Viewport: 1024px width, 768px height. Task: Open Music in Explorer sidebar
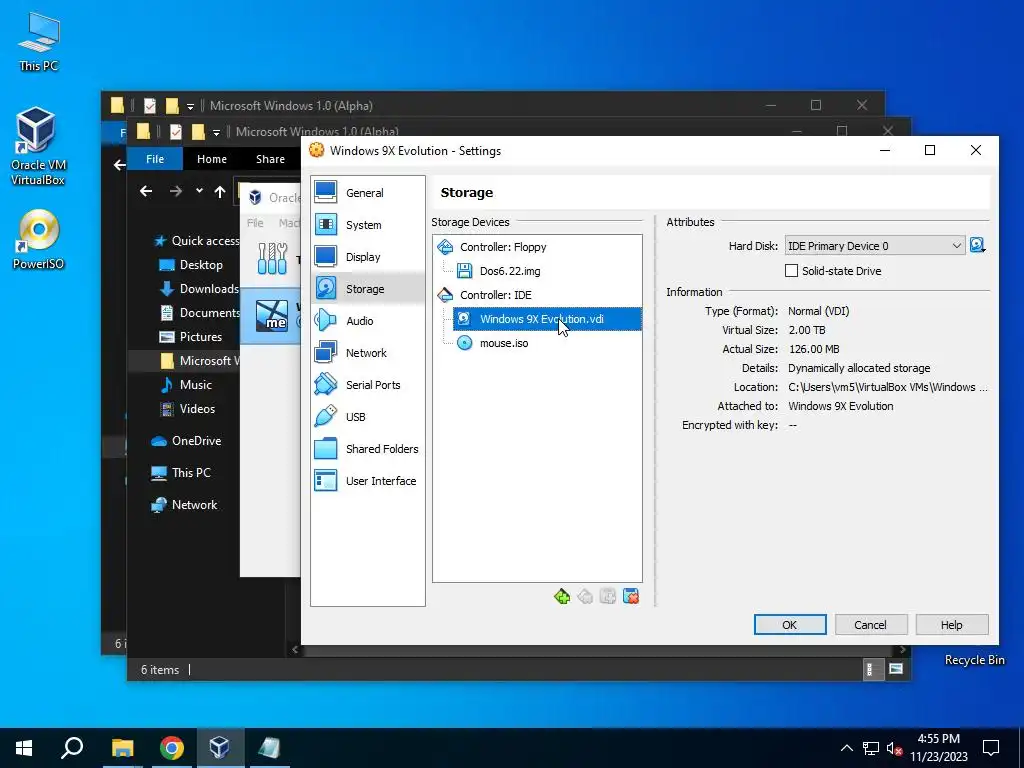186,385
